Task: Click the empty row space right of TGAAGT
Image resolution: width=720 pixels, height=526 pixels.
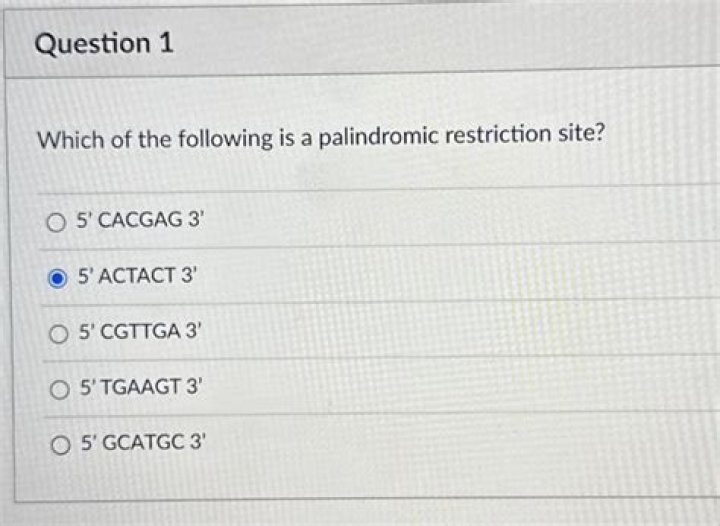Action: coord(450,385)
